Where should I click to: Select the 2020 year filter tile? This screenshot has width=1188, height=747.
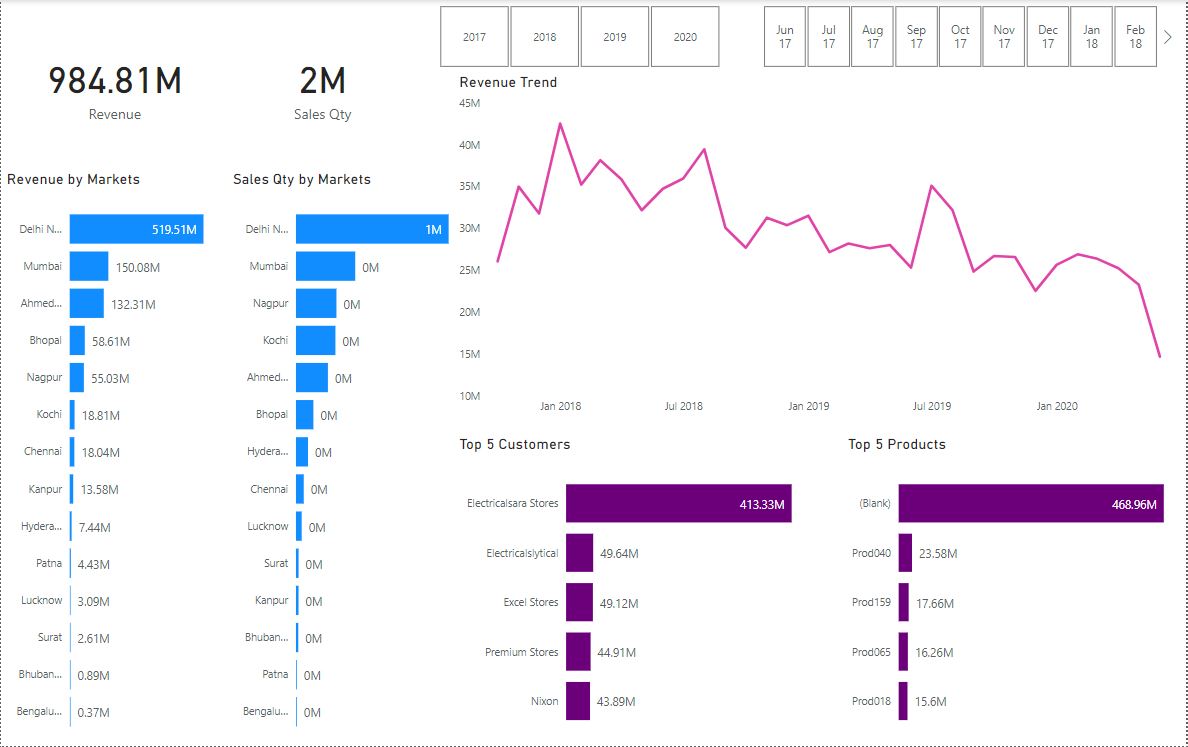685,36
